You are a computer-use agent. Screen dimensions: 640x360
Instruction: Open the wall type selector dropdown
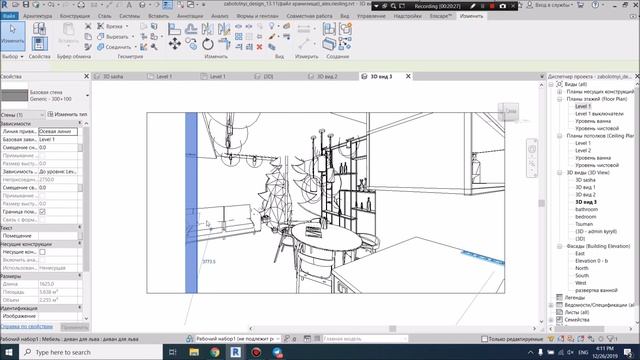pos(87,96)
